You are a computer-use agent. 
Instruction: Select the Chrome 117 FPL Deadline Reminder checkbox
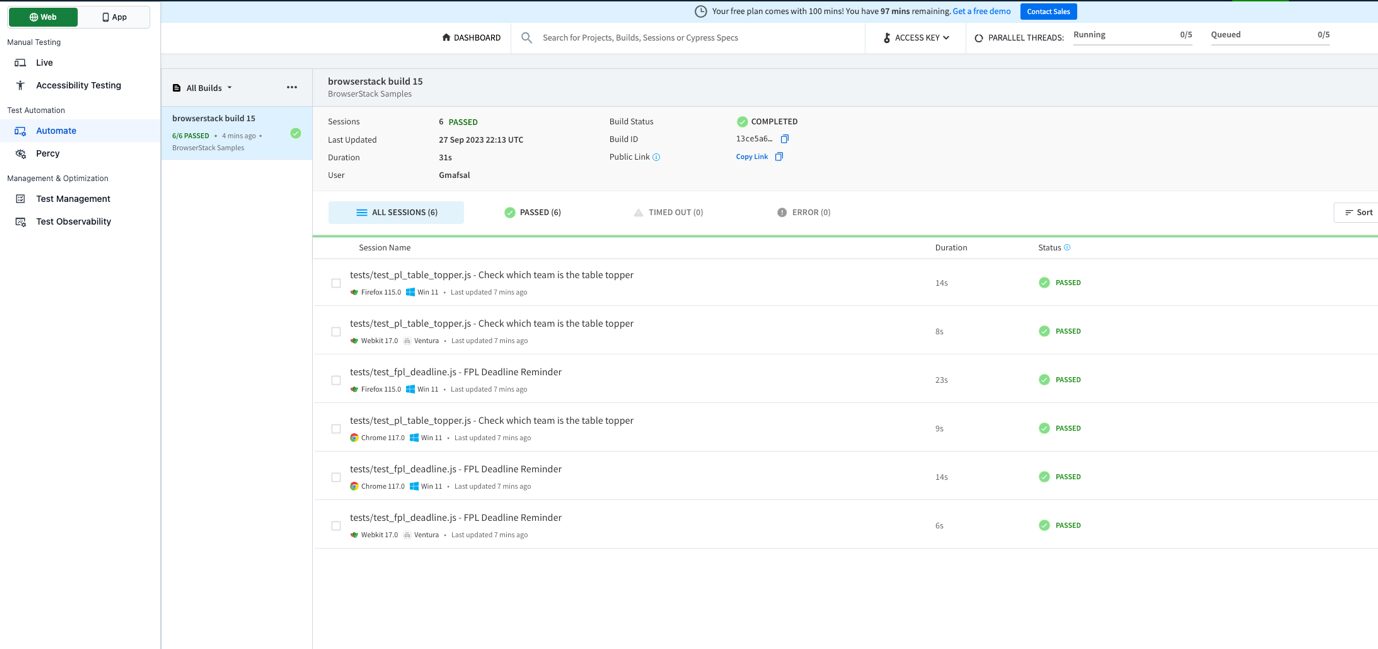pos(336,476)
